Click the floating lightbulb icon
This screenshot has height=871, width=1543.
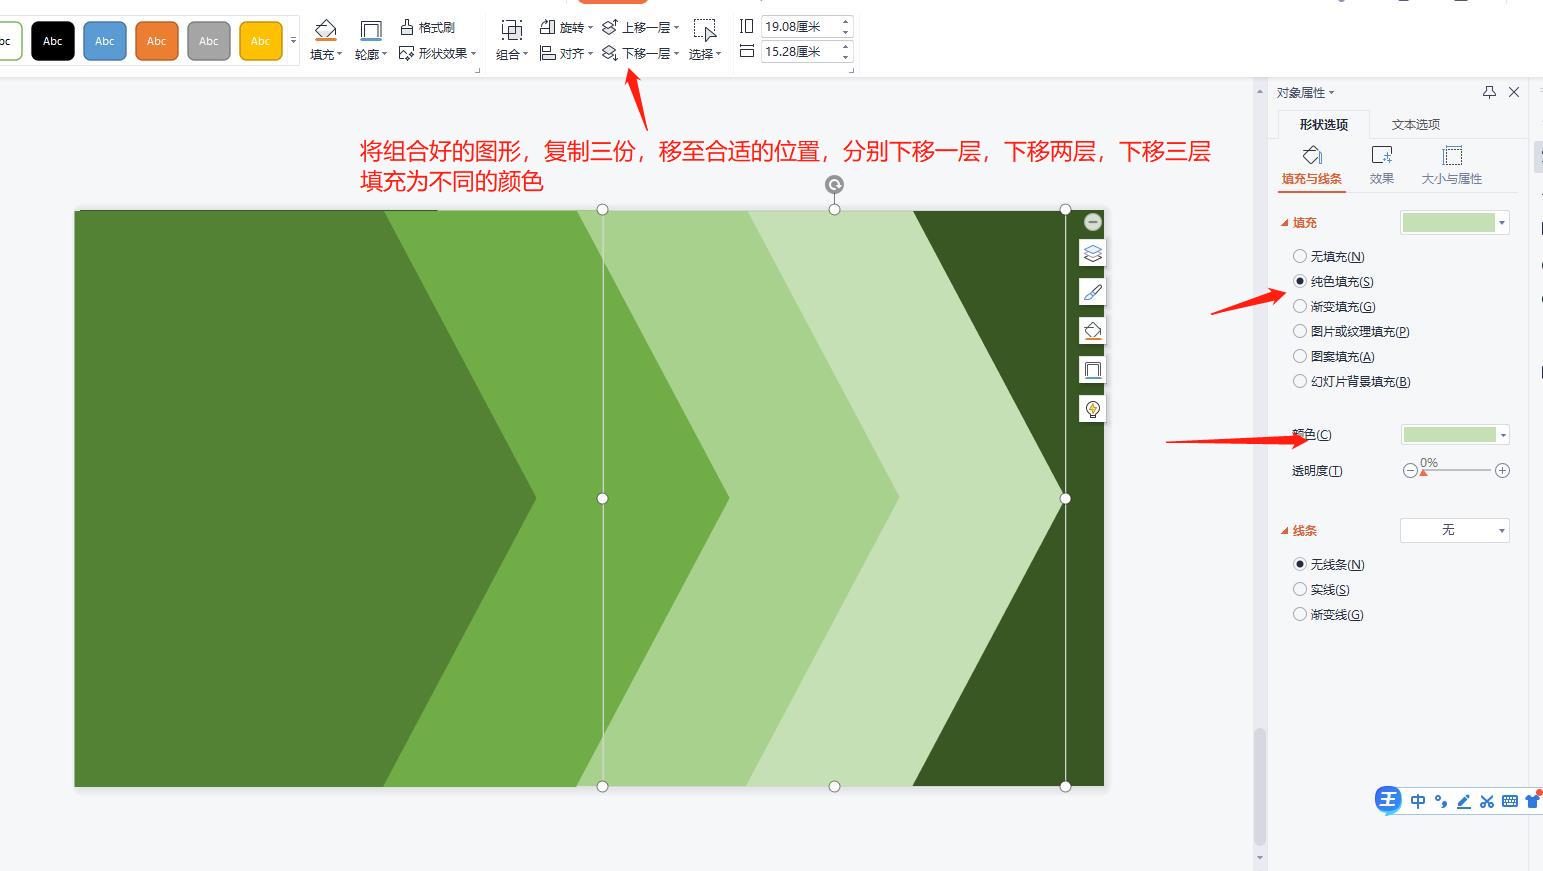click(x=1093, y=409)
